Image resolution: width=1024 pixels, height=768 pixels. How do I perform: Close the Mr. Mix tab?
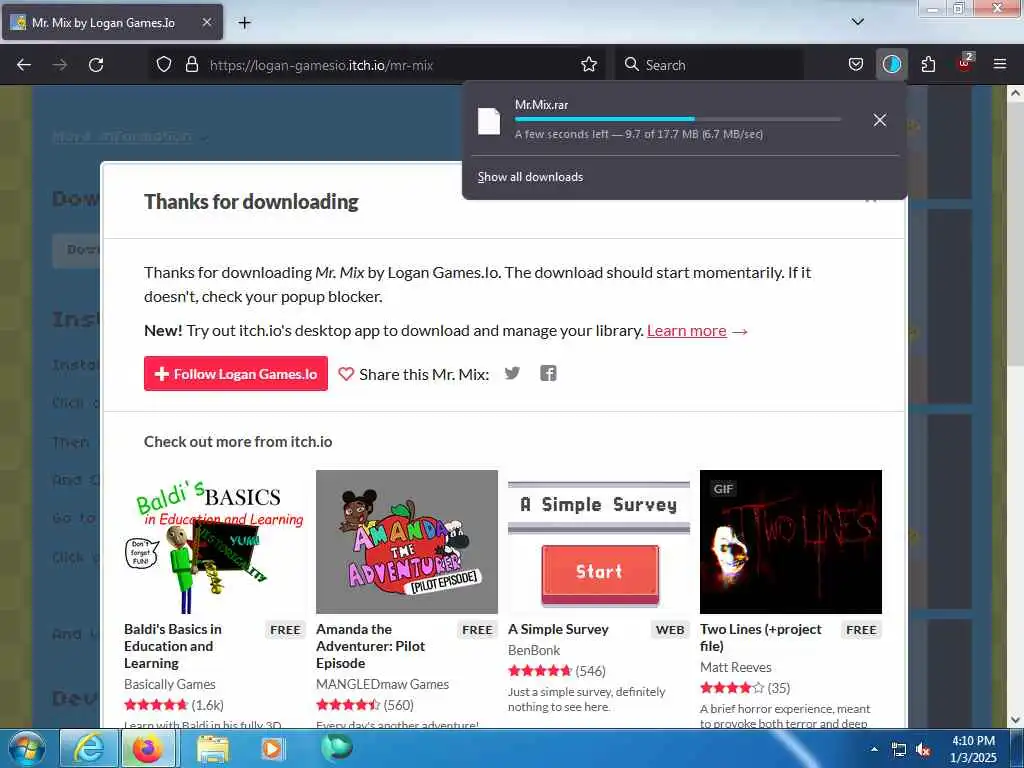click(206, 22)
